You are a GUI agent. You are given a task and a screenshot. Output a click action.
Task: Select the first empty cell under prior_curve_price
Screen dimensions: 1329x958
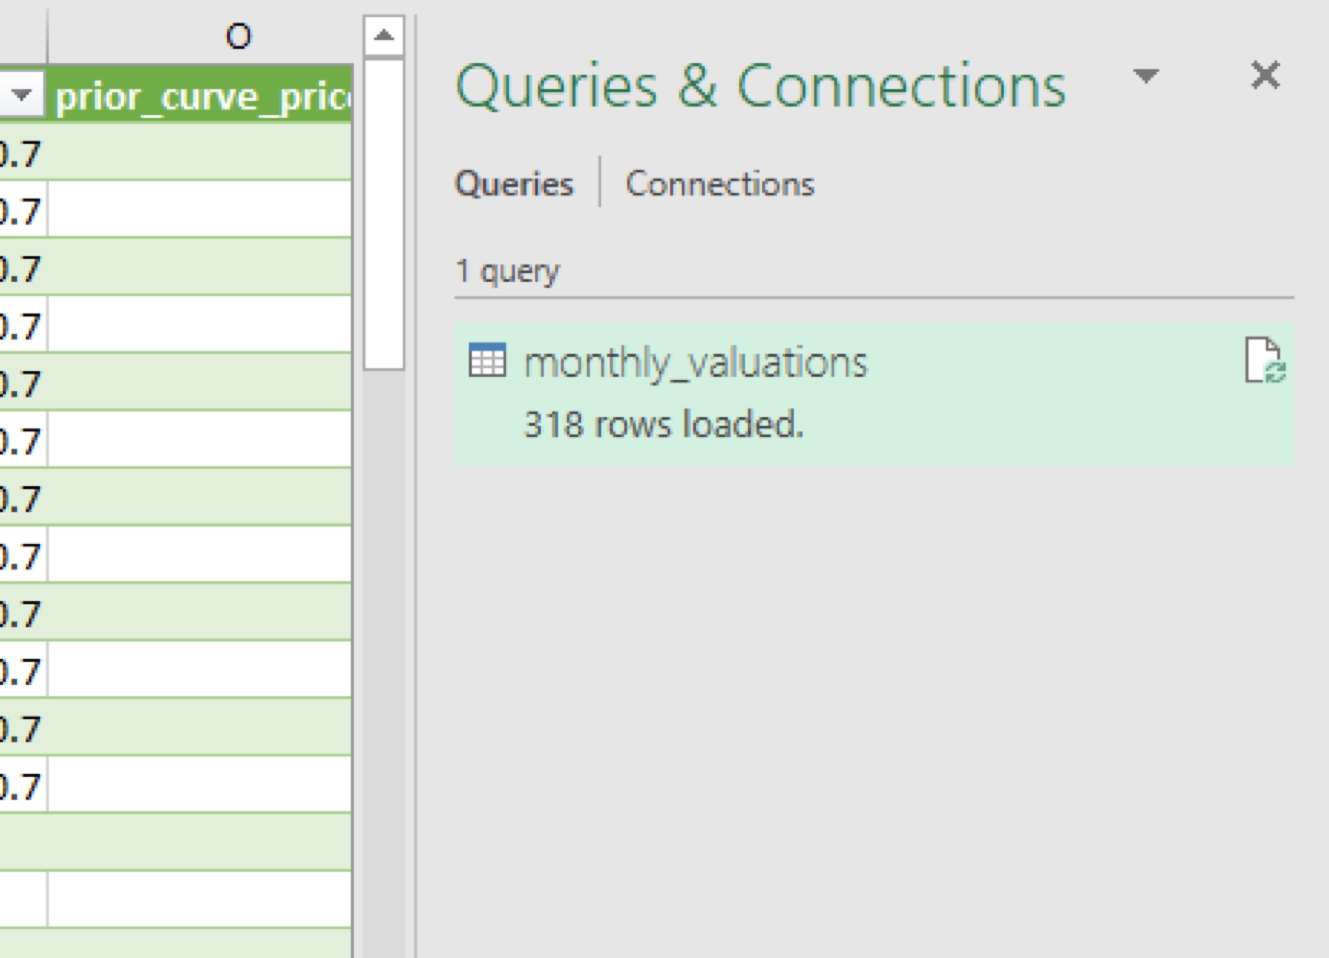200,154
